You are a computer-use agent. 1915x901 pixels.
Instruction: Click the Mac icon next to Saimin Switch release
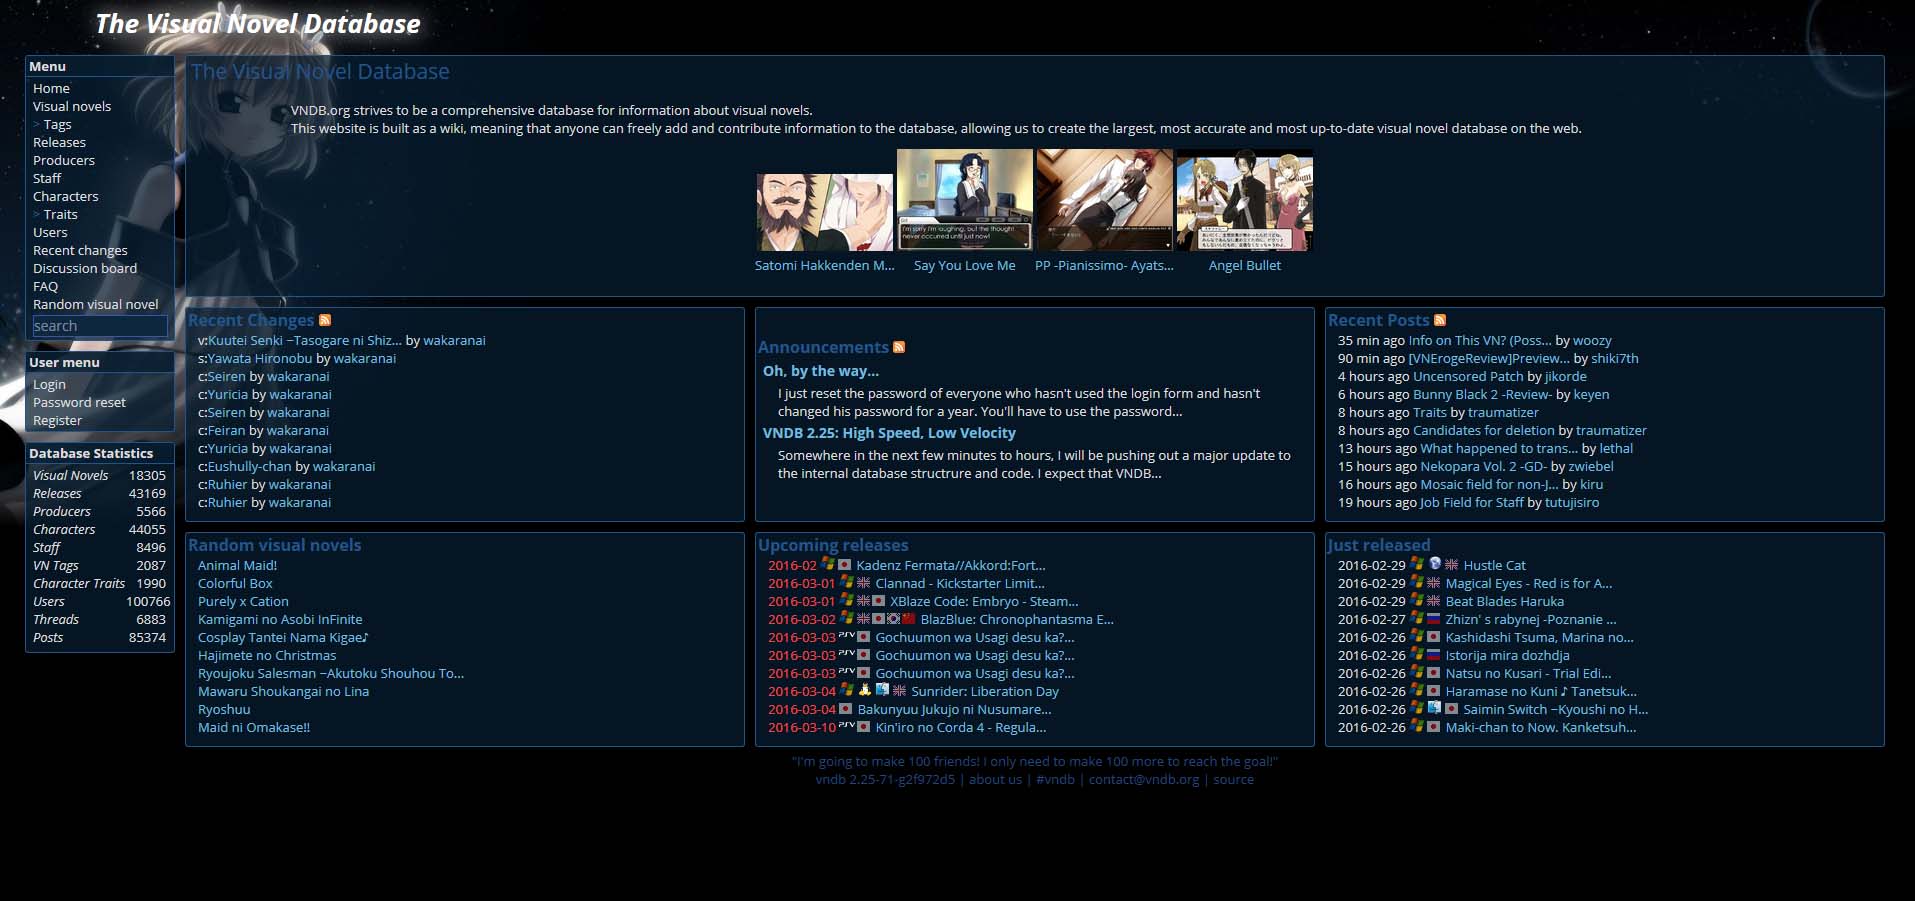point(1435,708)
